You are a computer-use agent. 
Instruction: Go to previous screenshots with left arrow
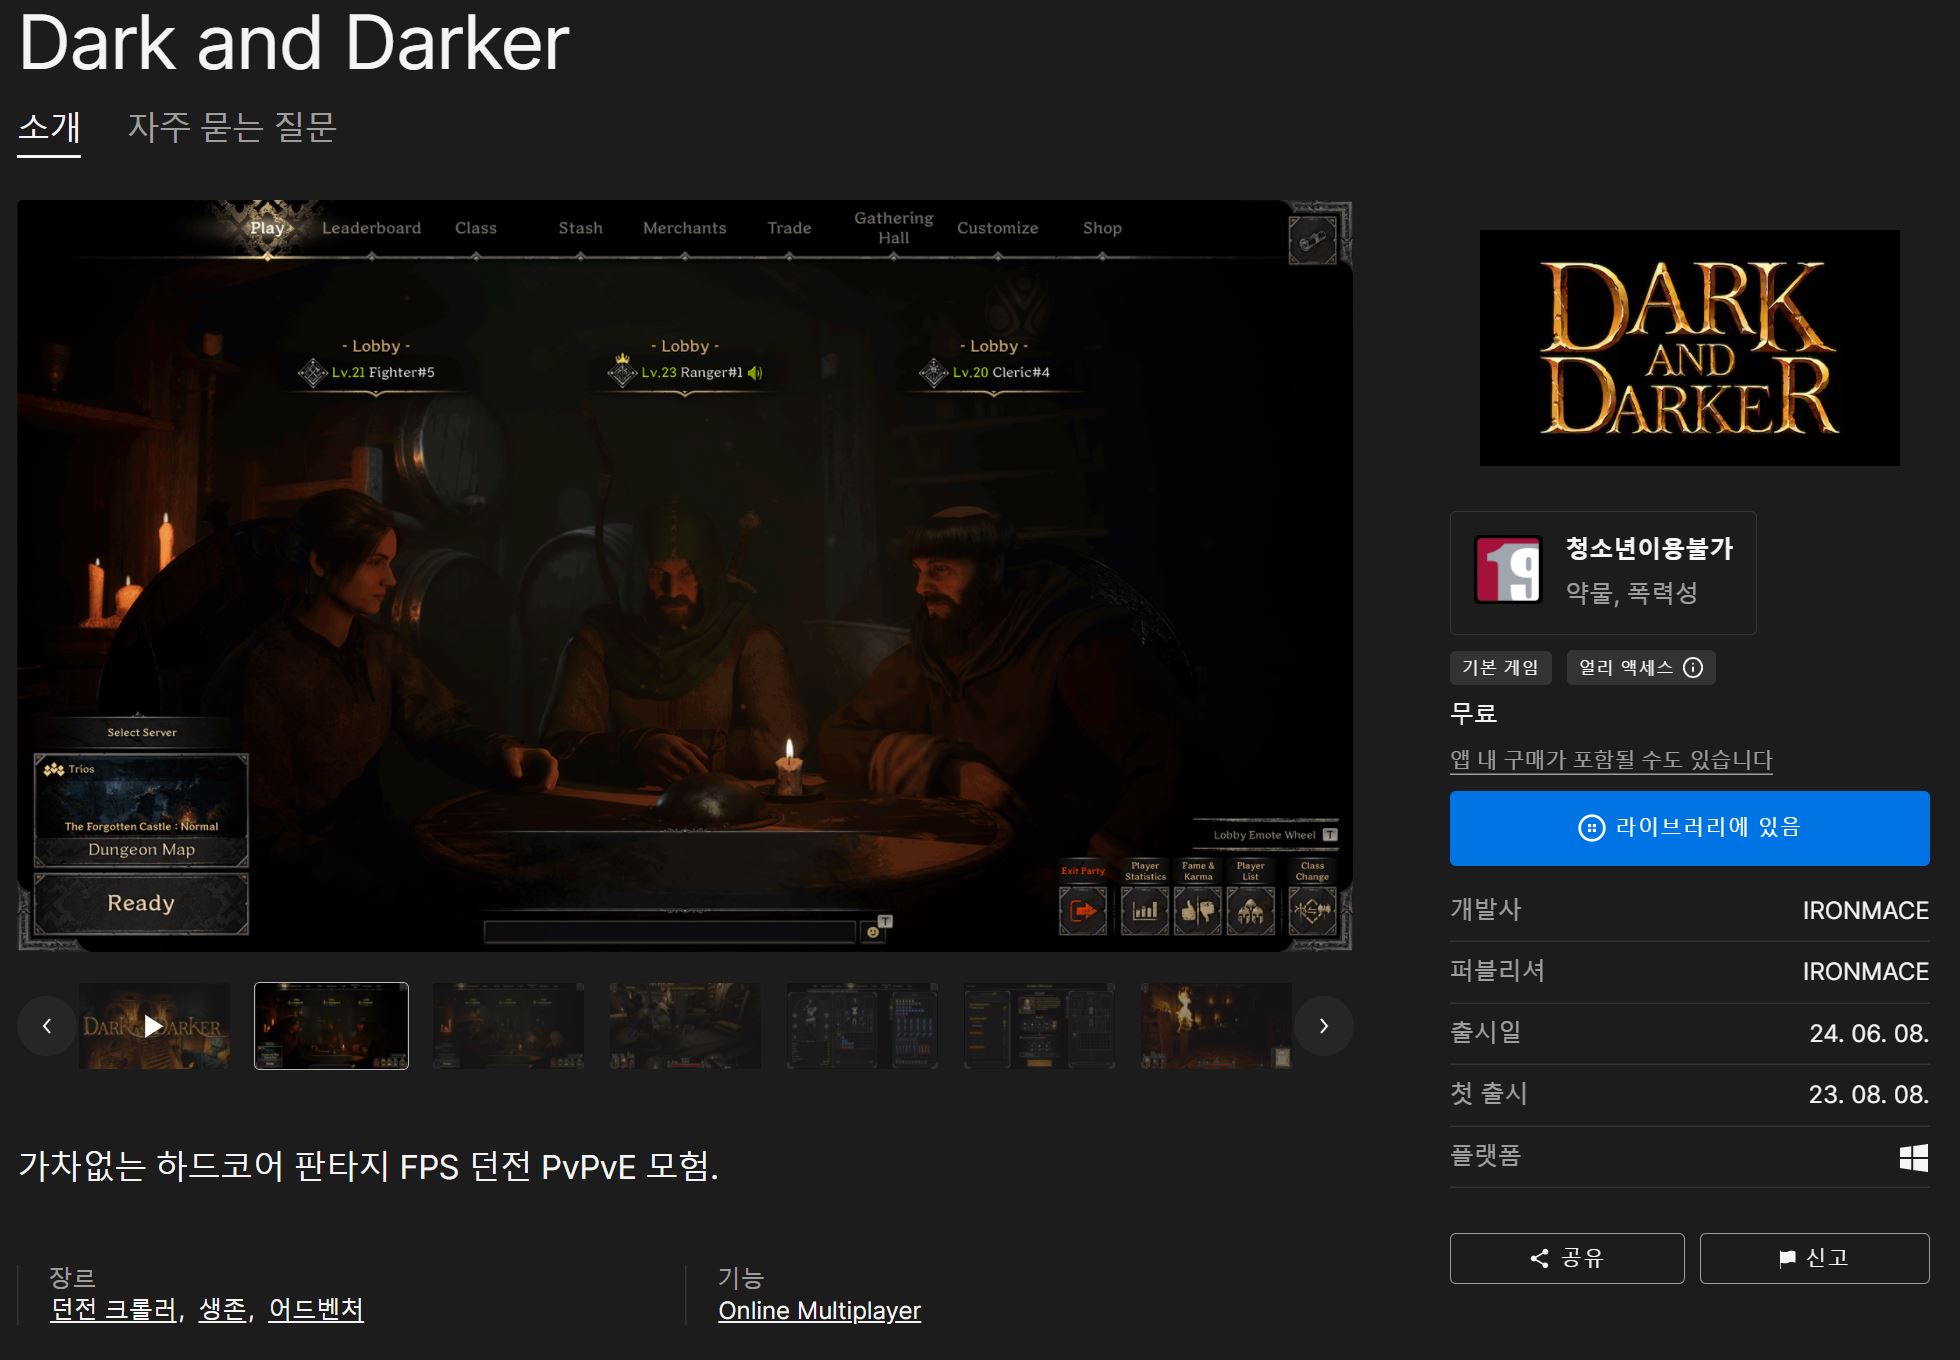coord(47,1026)
